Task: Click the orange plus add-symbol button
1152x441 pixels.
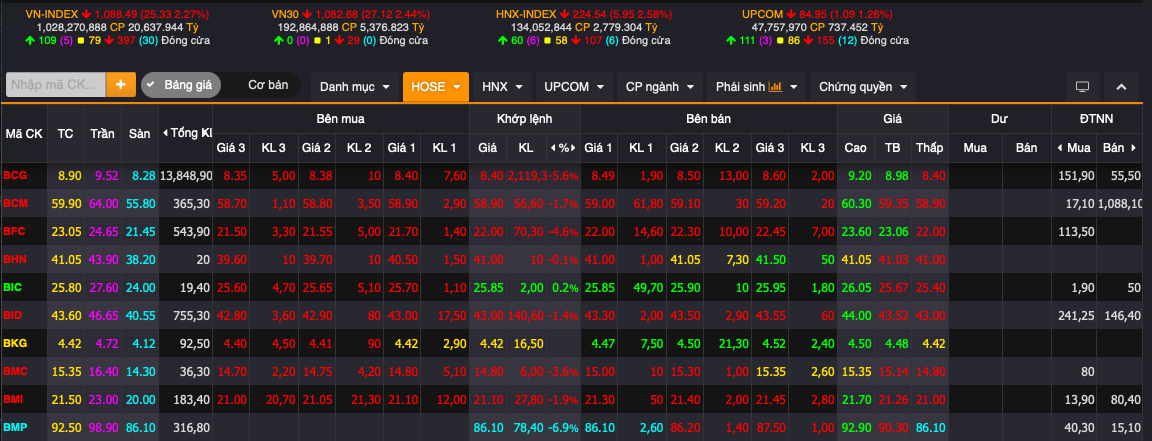Action: tap(121, 85)
